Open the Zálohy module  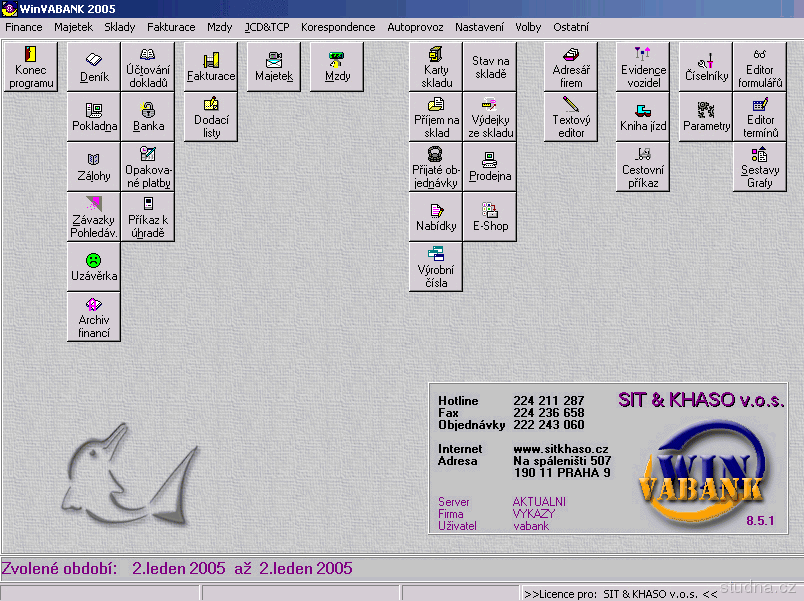94,167
